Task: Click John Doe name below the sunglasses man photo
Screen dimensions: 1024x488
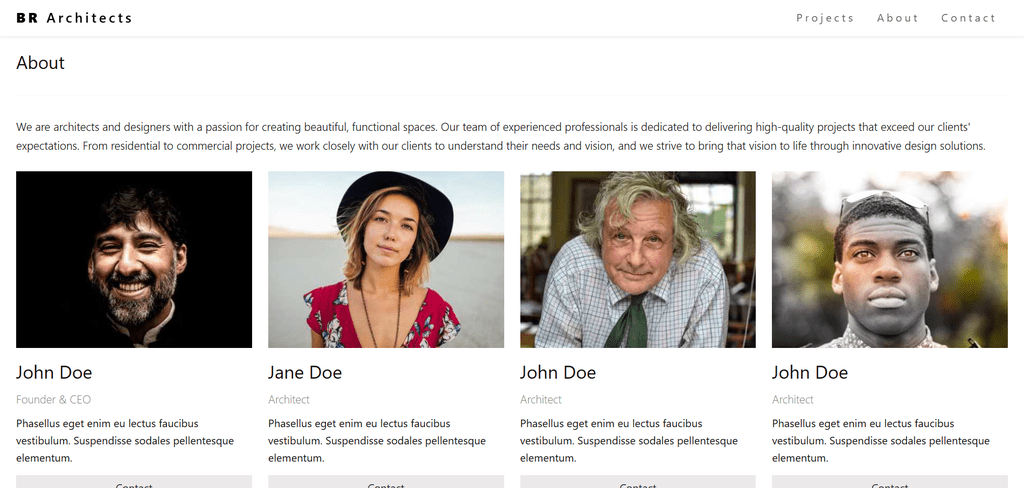Action: [810, 373]
